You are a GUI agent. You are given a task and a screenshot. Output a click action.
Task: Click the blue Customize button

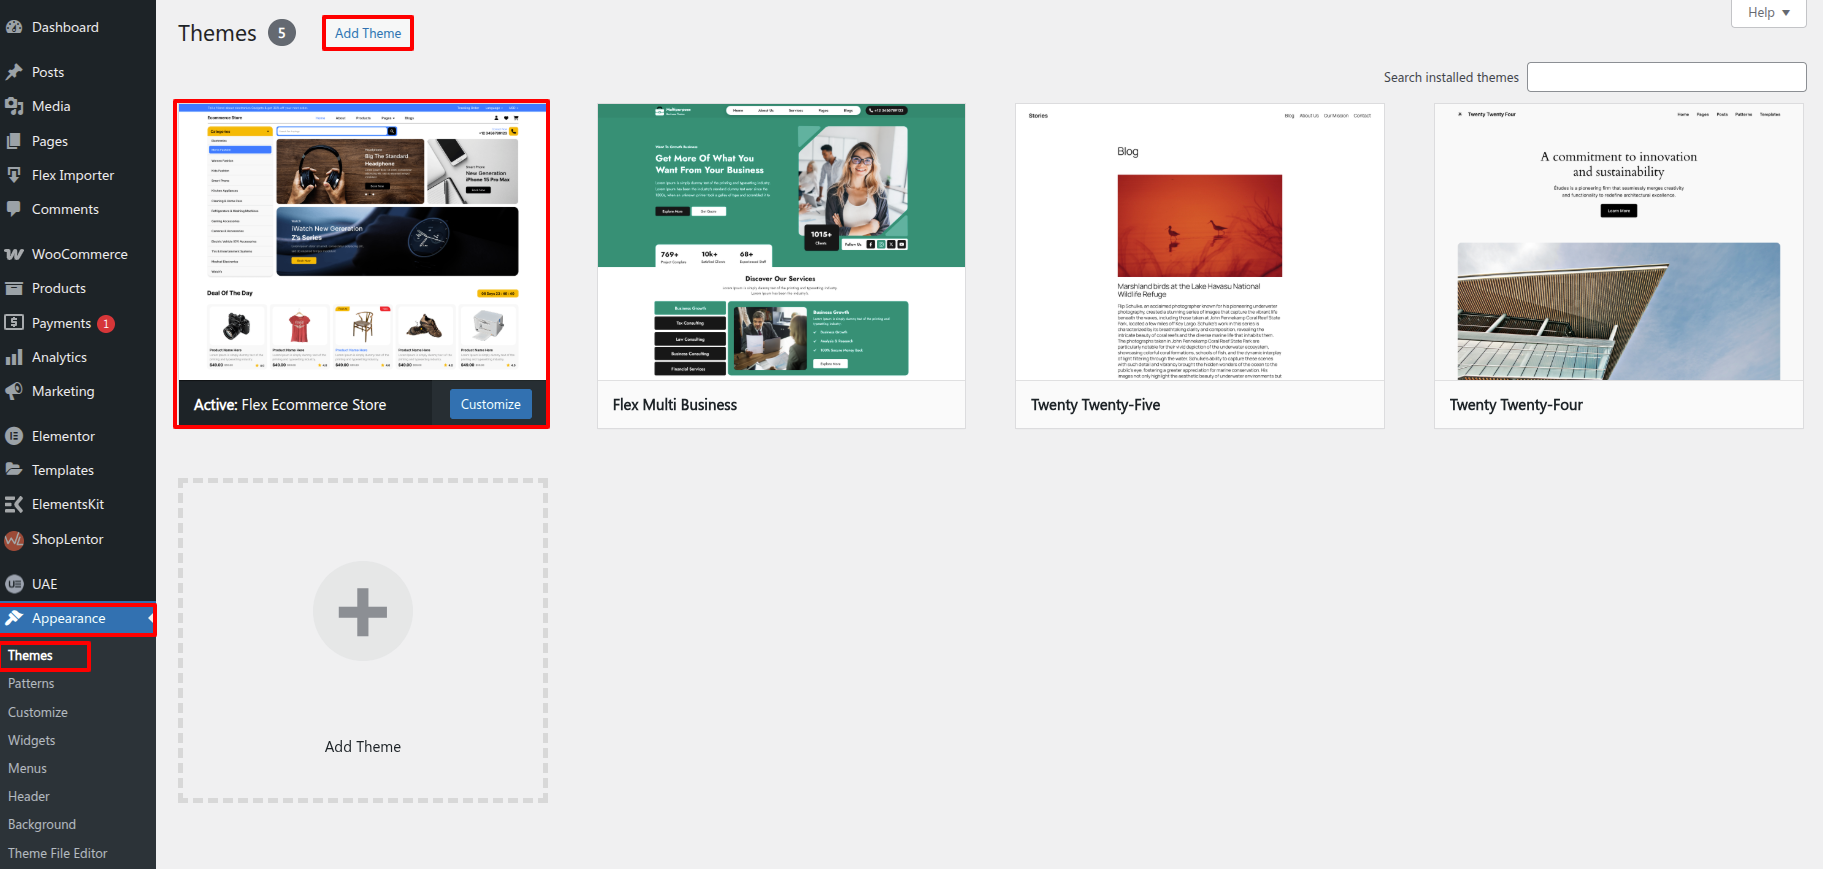(x=491, y=404)
